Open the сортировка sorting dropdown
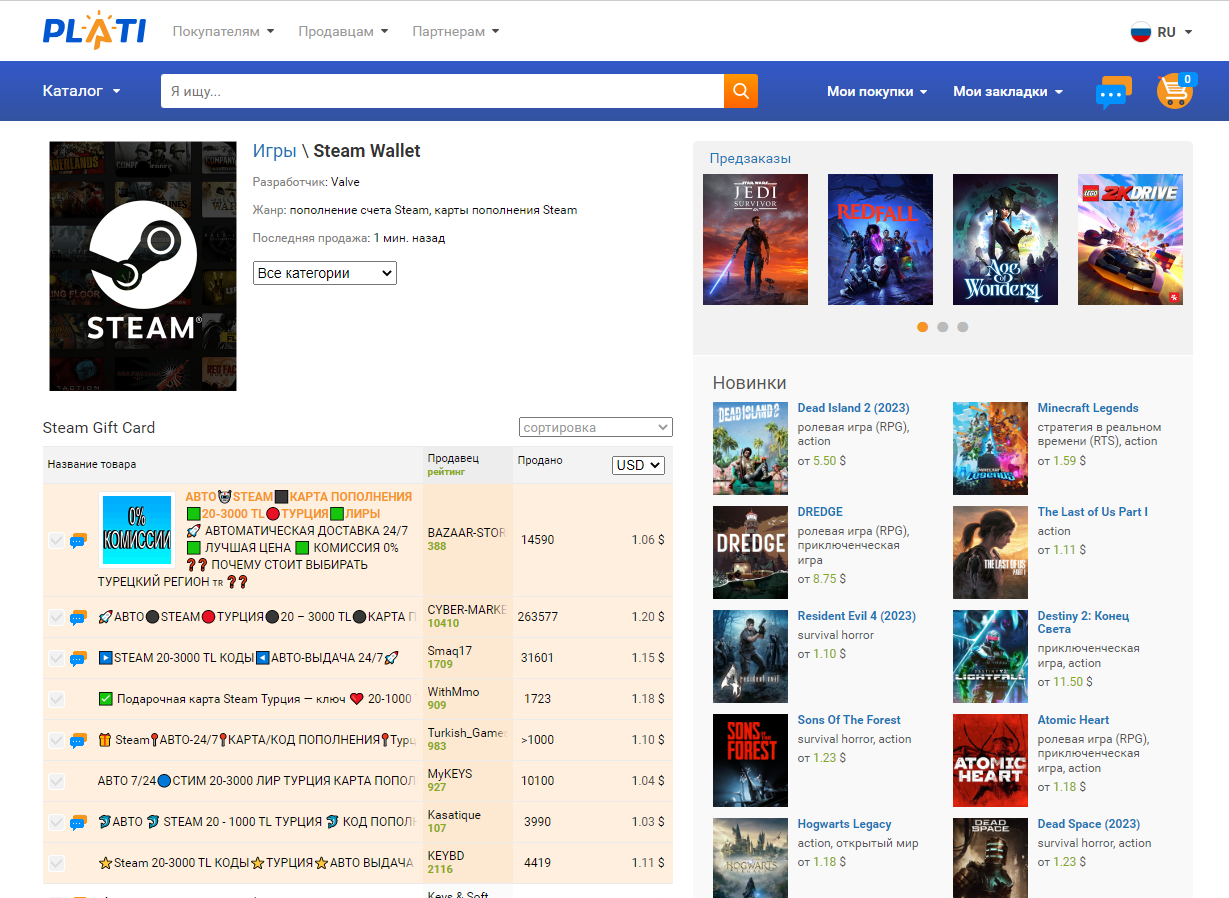This screenshot has height=898, width=1229. coord(596,427)
